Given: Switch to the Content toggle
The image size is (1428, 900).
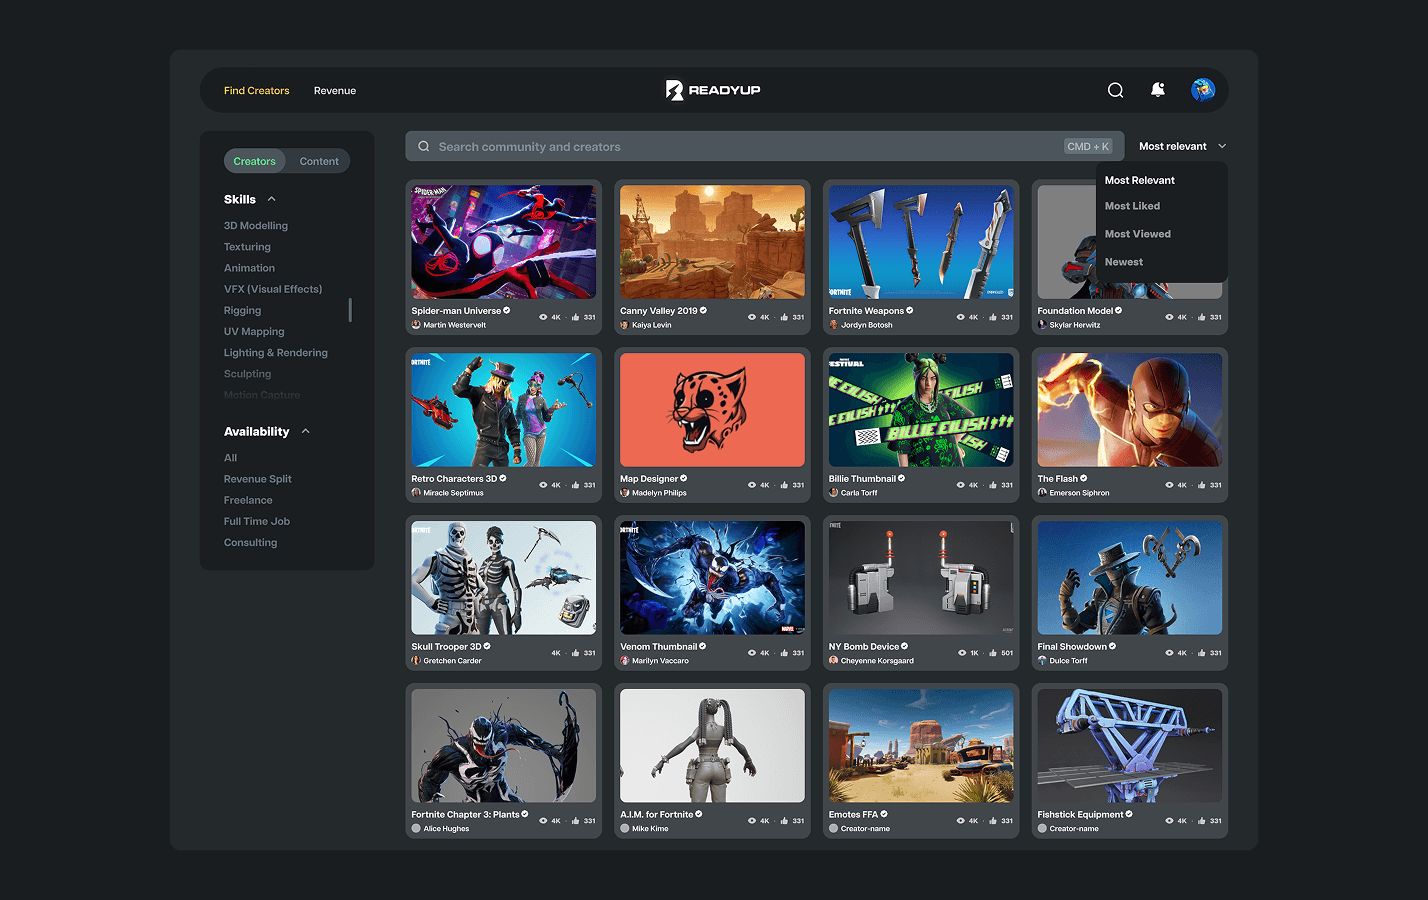Looking at the screenshot, I should (x=319, y=161).
